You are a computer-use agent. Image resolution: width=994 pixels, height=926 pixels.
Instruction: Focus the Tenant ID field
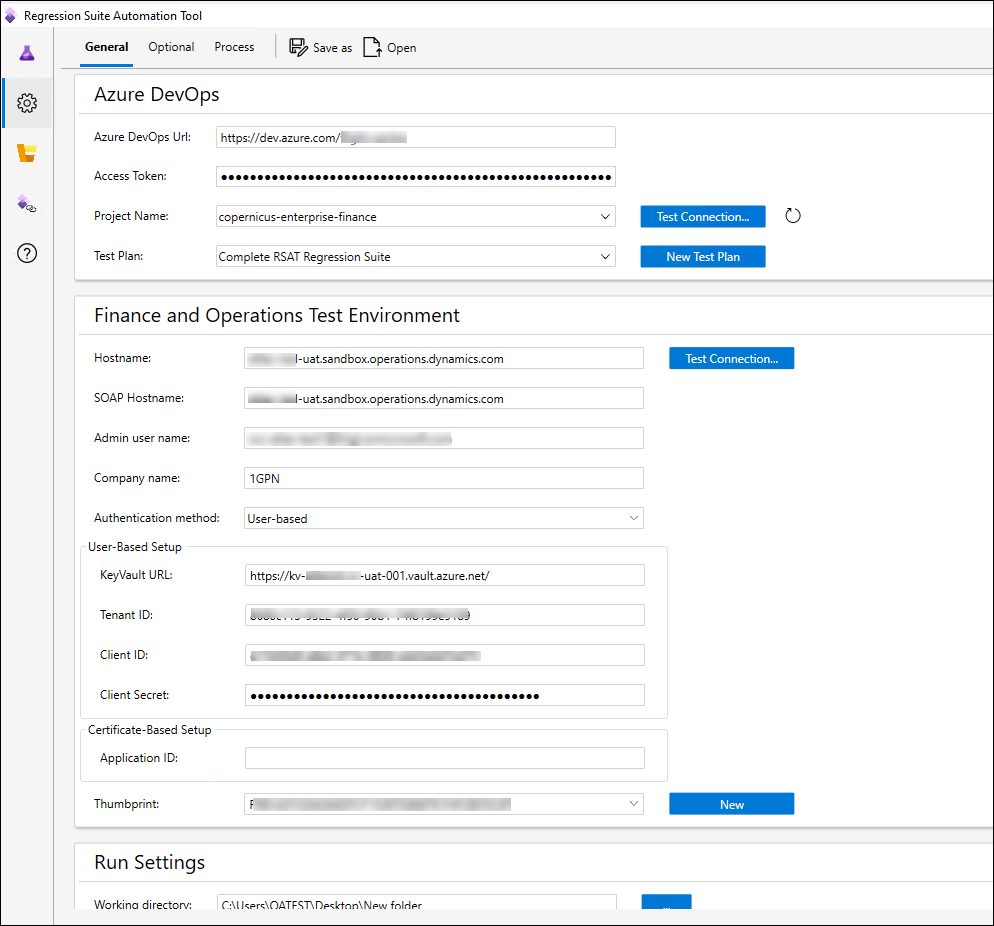coord(444,615)
